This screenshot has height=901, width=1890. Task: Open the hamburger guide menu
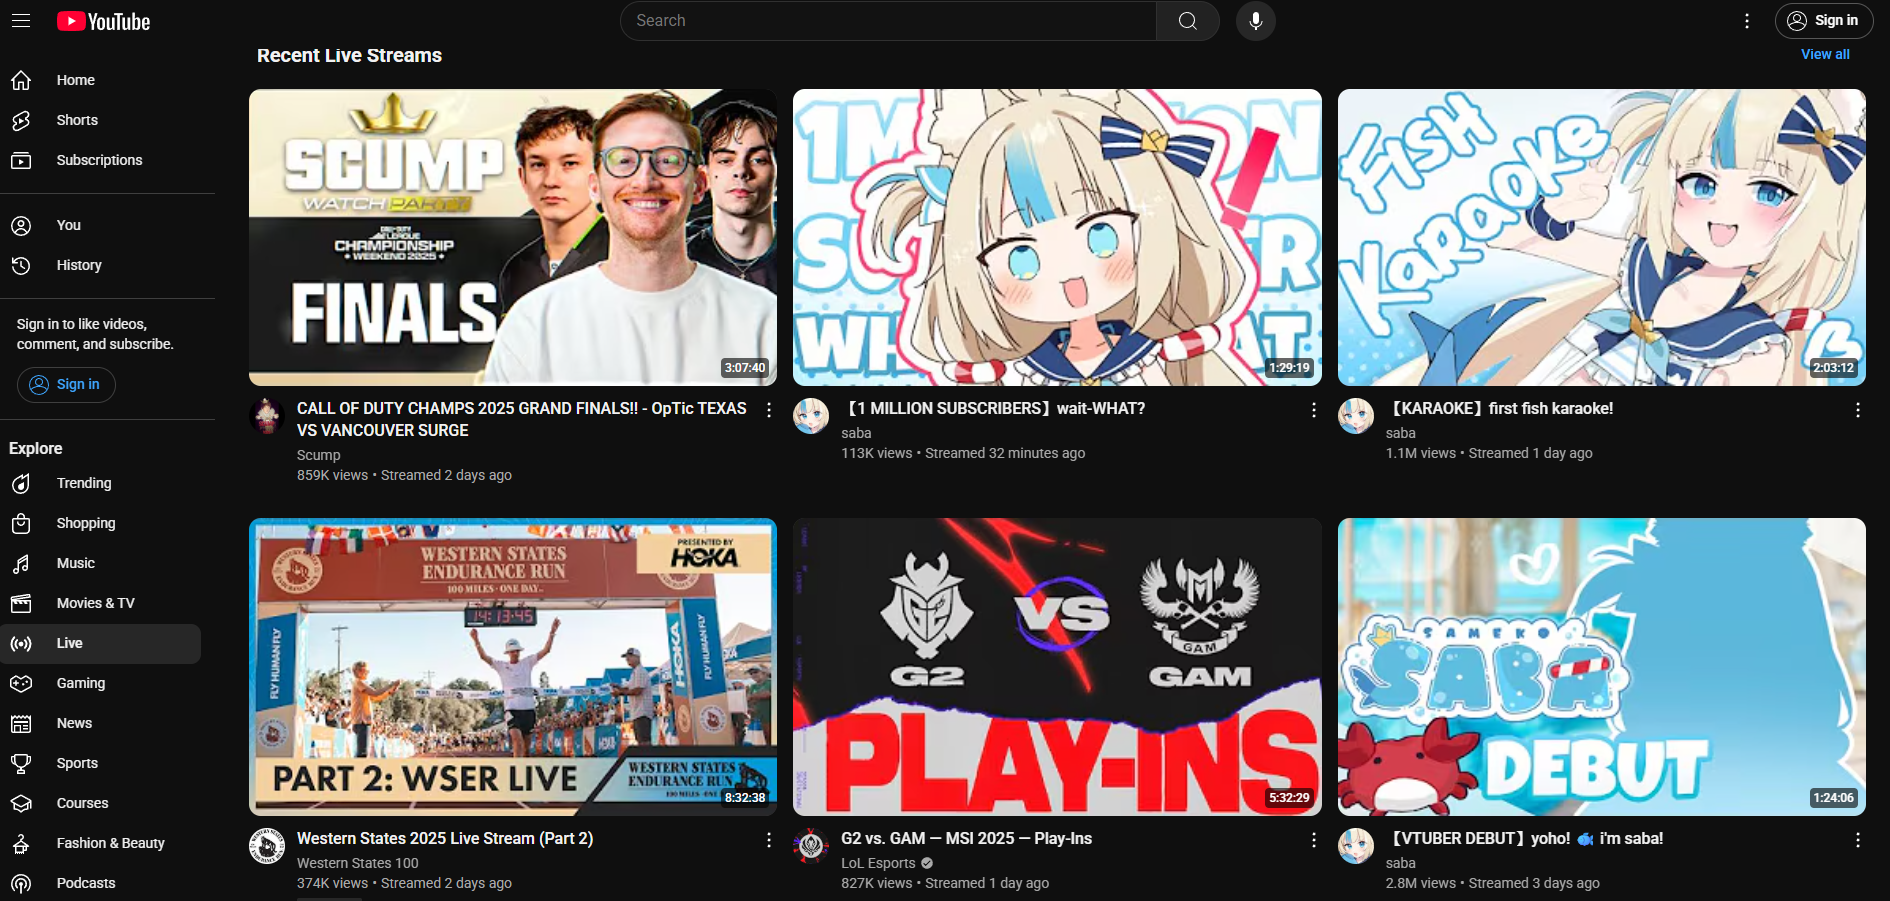21,21
